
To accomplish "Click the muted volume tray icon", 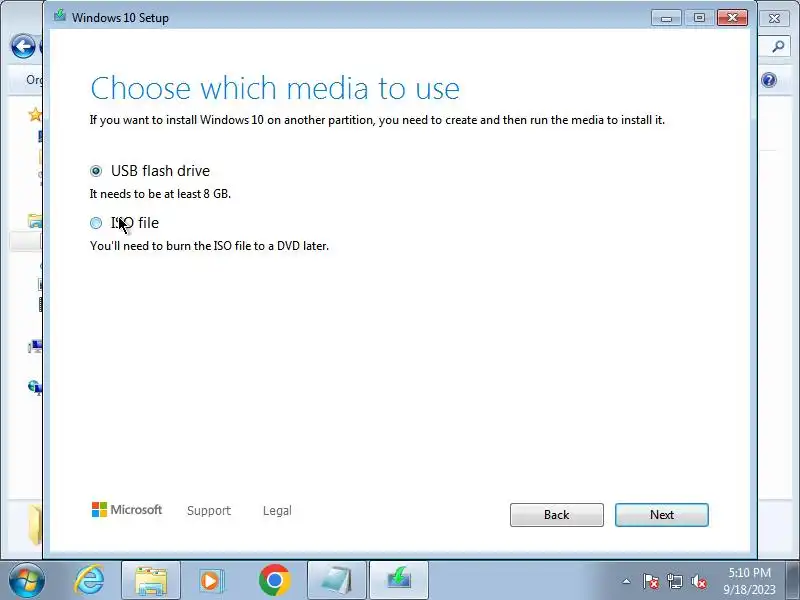I will pyautogui.click(x=698, y=581).
